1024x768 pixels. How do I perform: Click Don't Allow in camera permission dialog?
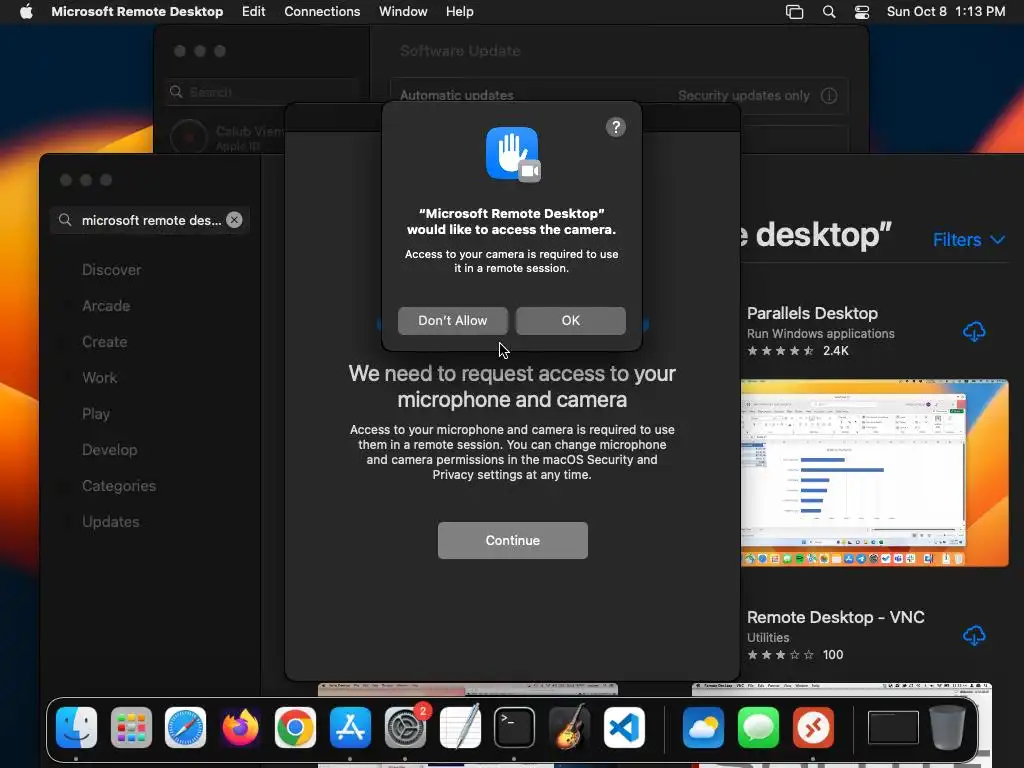click(x=453, y=321)
